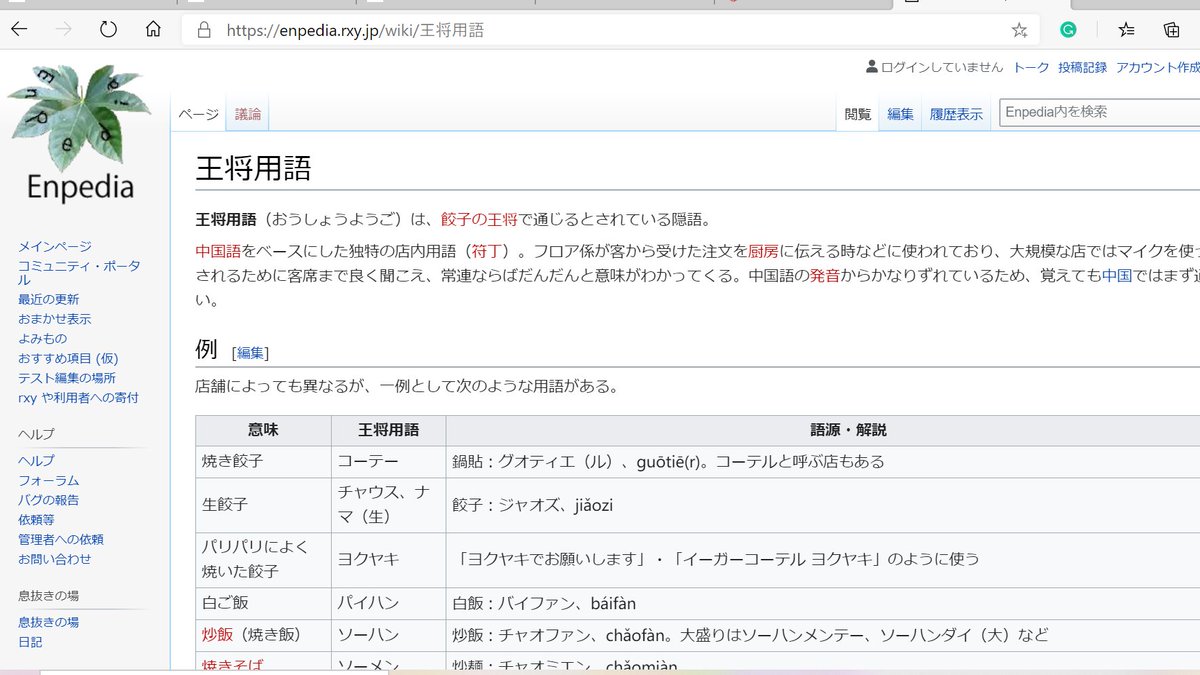The width and height of the screenshot is (1200, 675).
Task: Click the 王将用語 page title heading
Action: 253,168
